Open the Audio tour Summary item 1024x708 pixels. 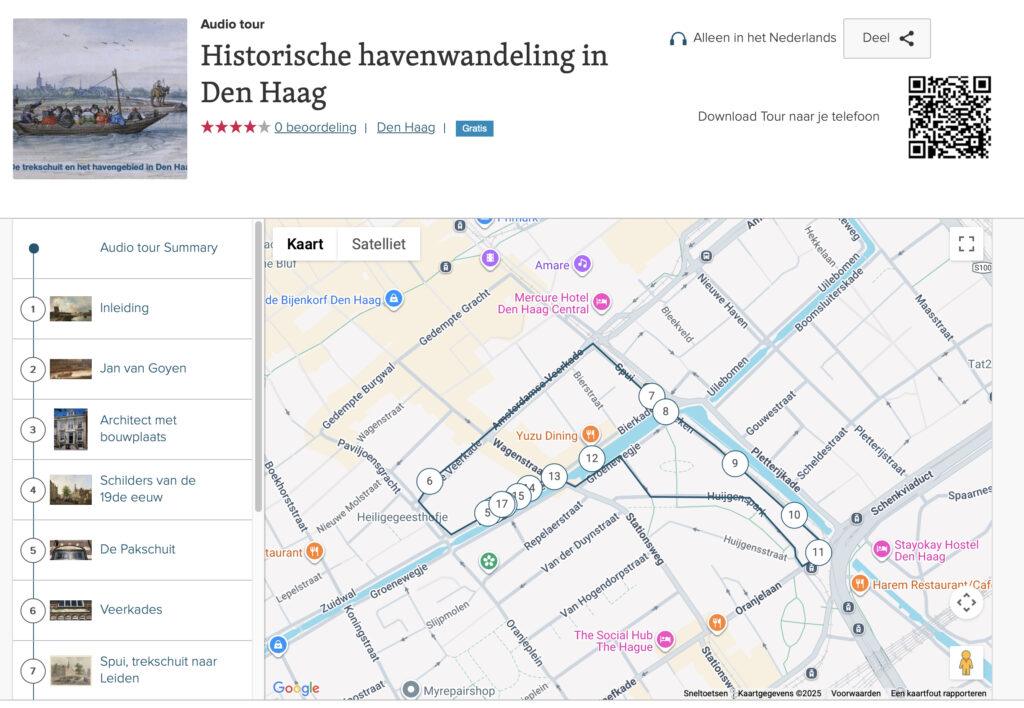pos(158,248)
